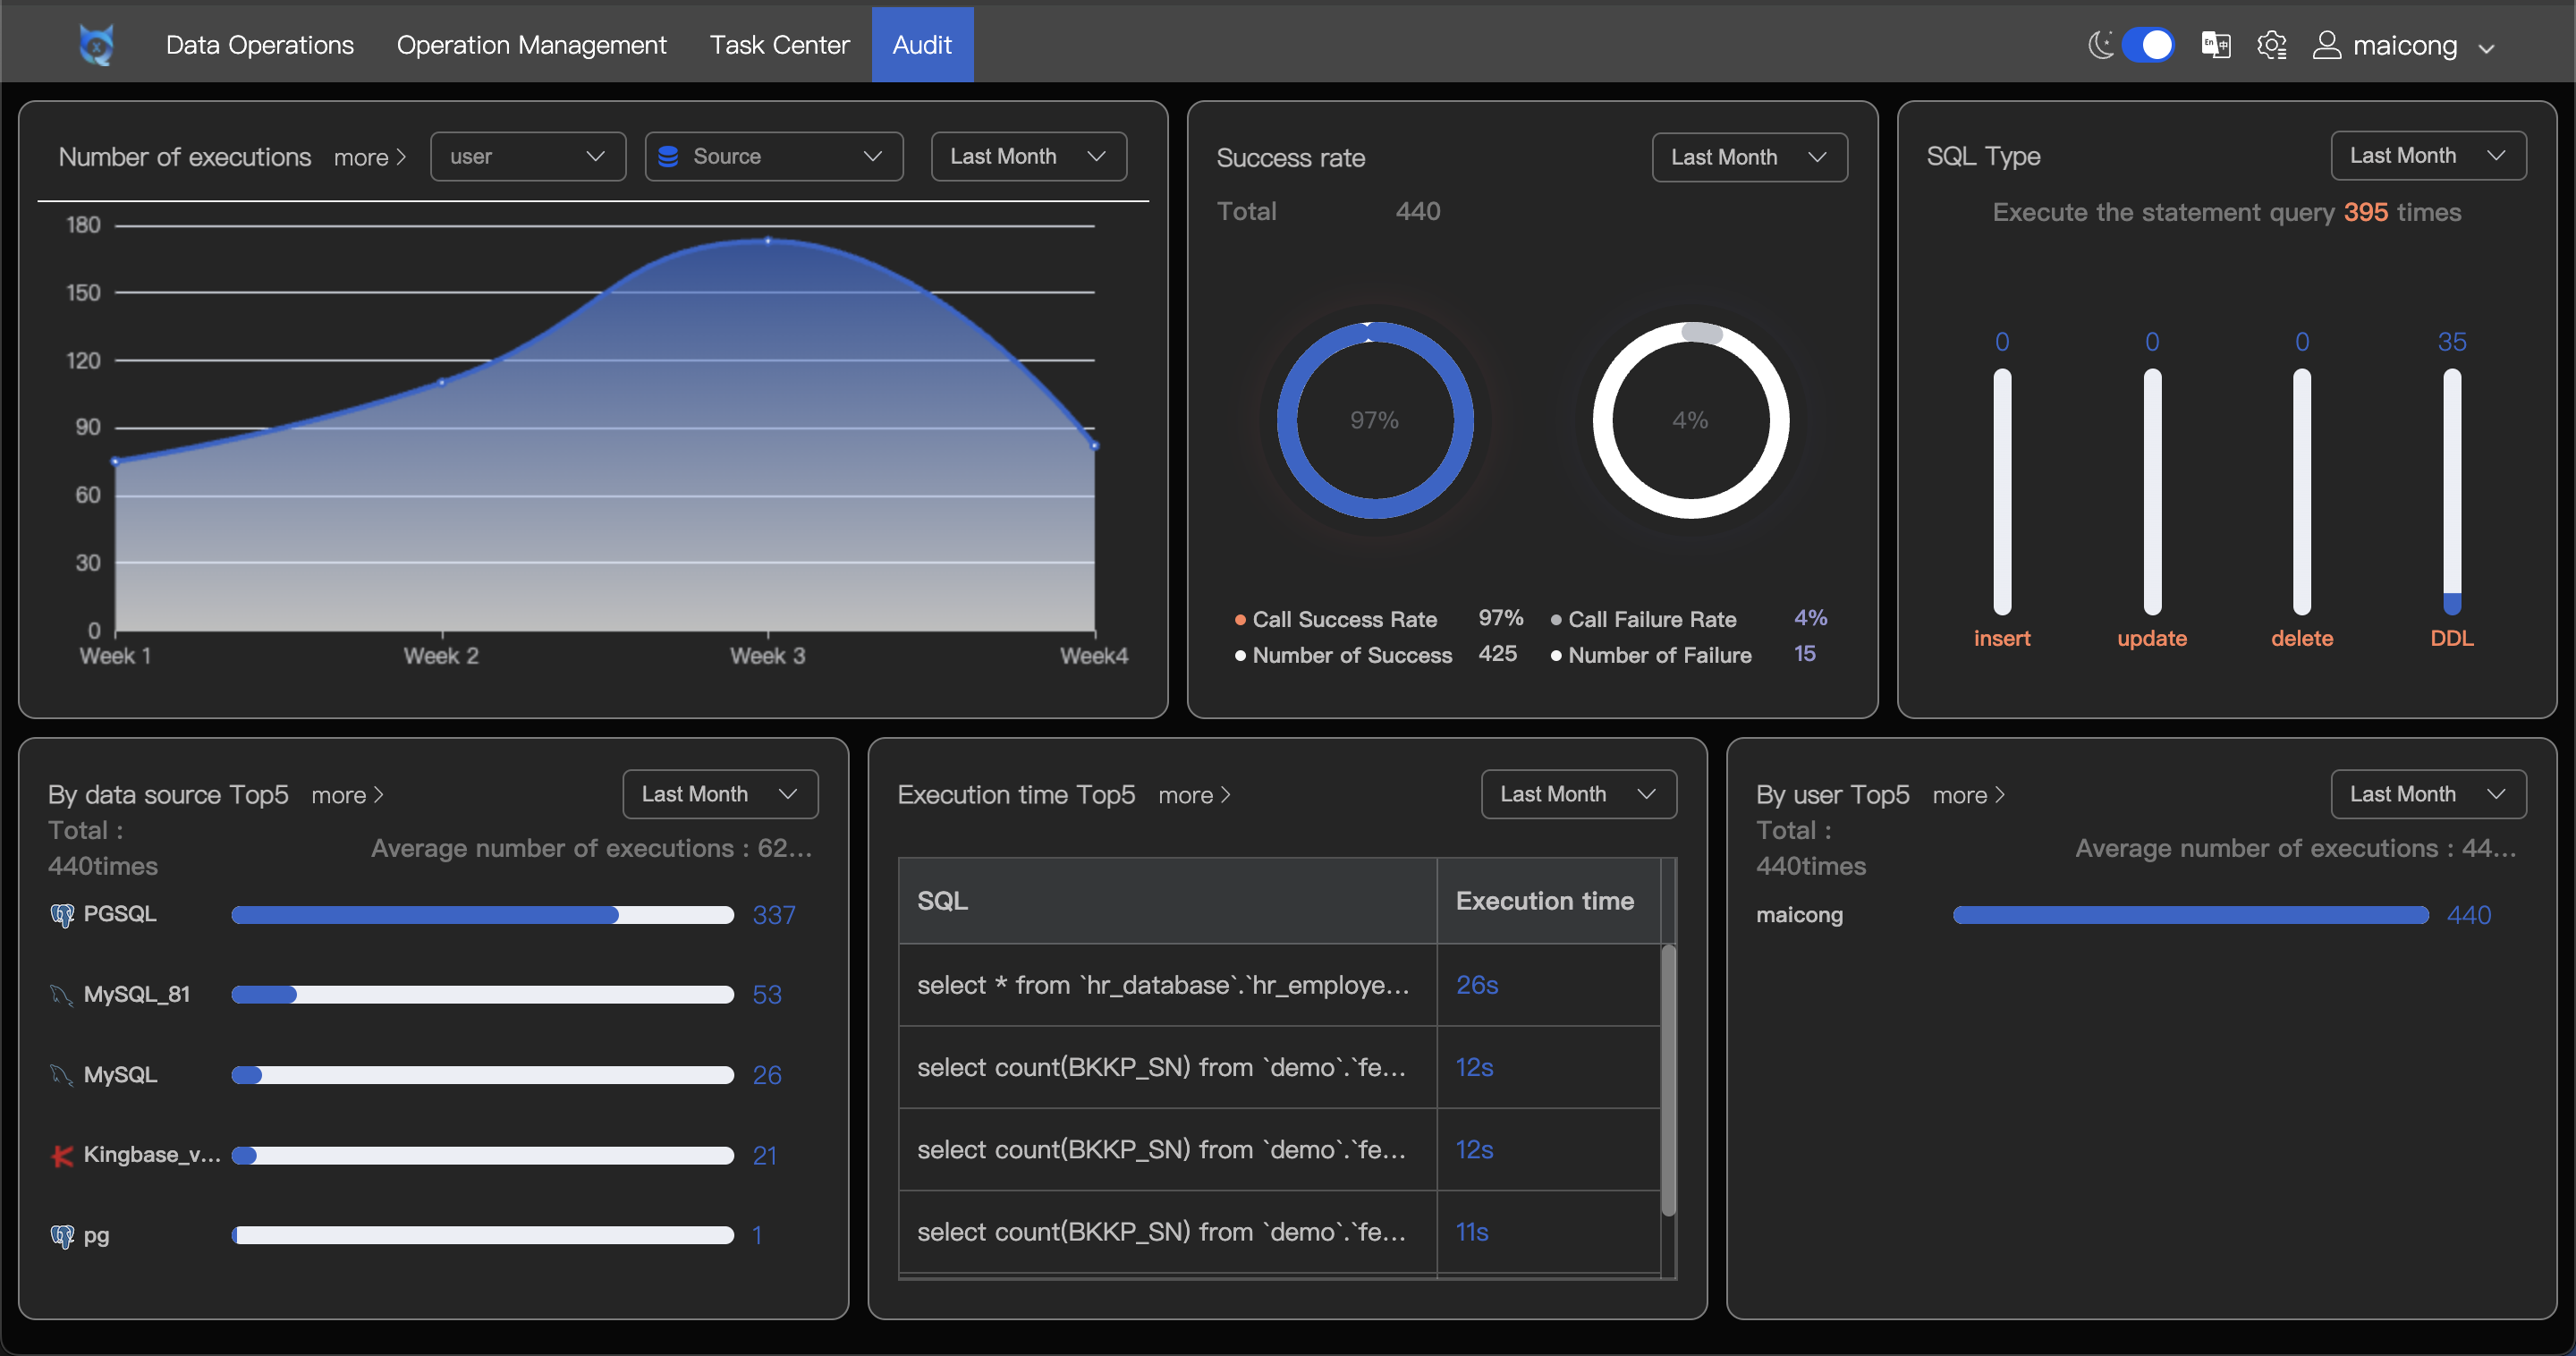
Task: Expand the Source selection dropdown
Action: (773, 157)
